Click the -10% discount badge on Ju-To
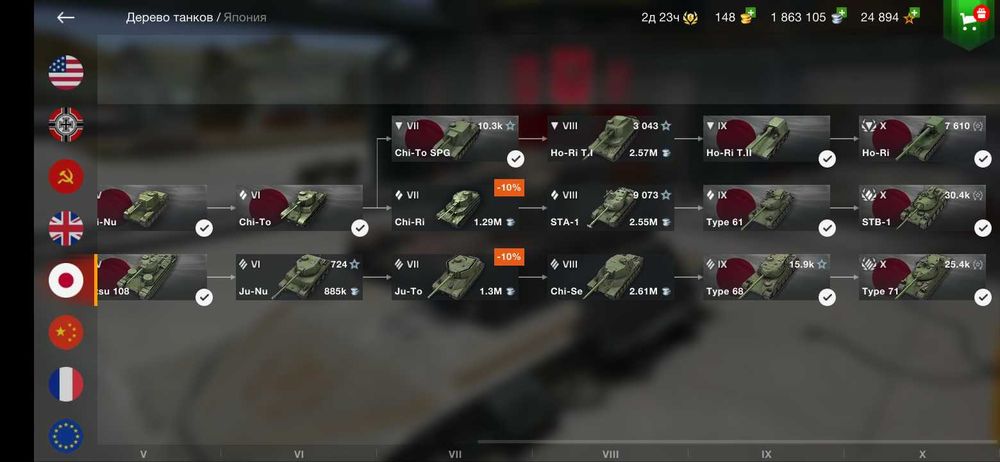This screenshot has width=1000, height=462. pos(509,257)
